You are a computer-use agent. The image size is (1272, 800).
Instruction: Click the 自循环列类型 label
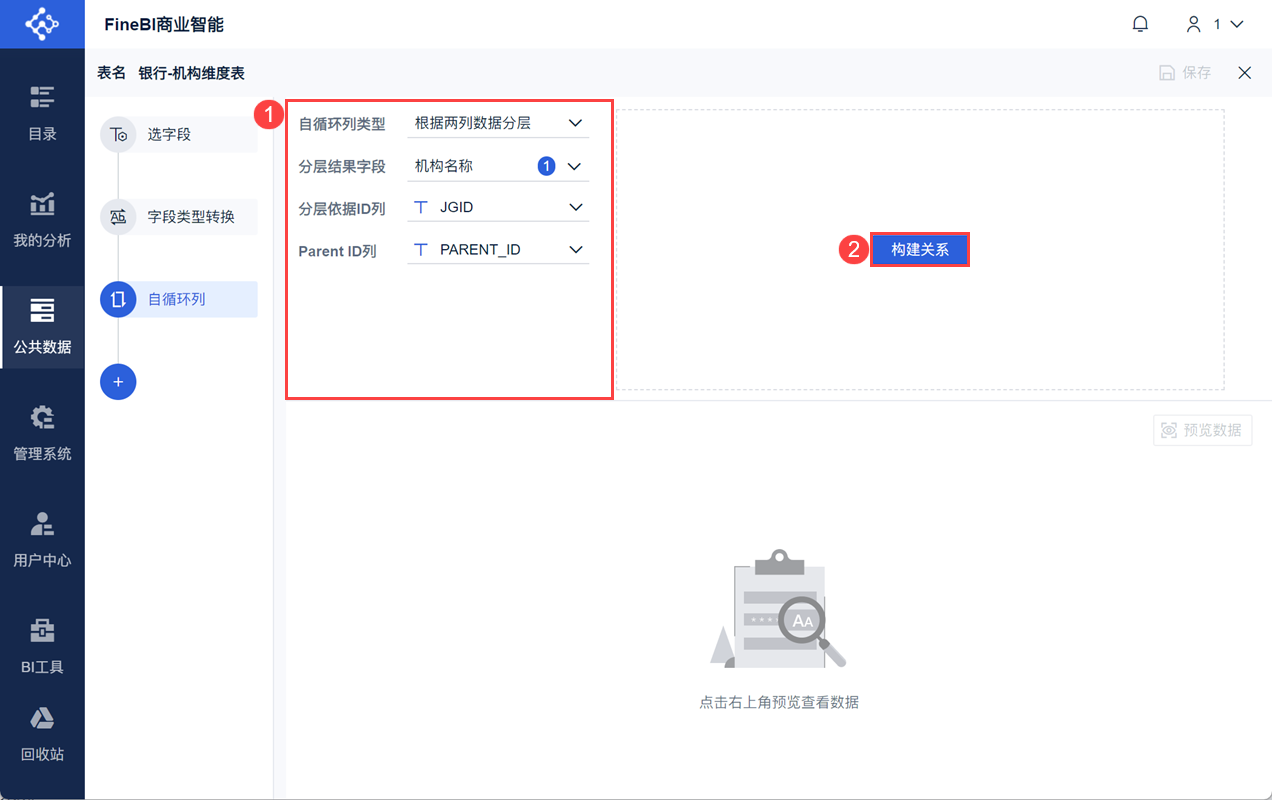(342, 124)
